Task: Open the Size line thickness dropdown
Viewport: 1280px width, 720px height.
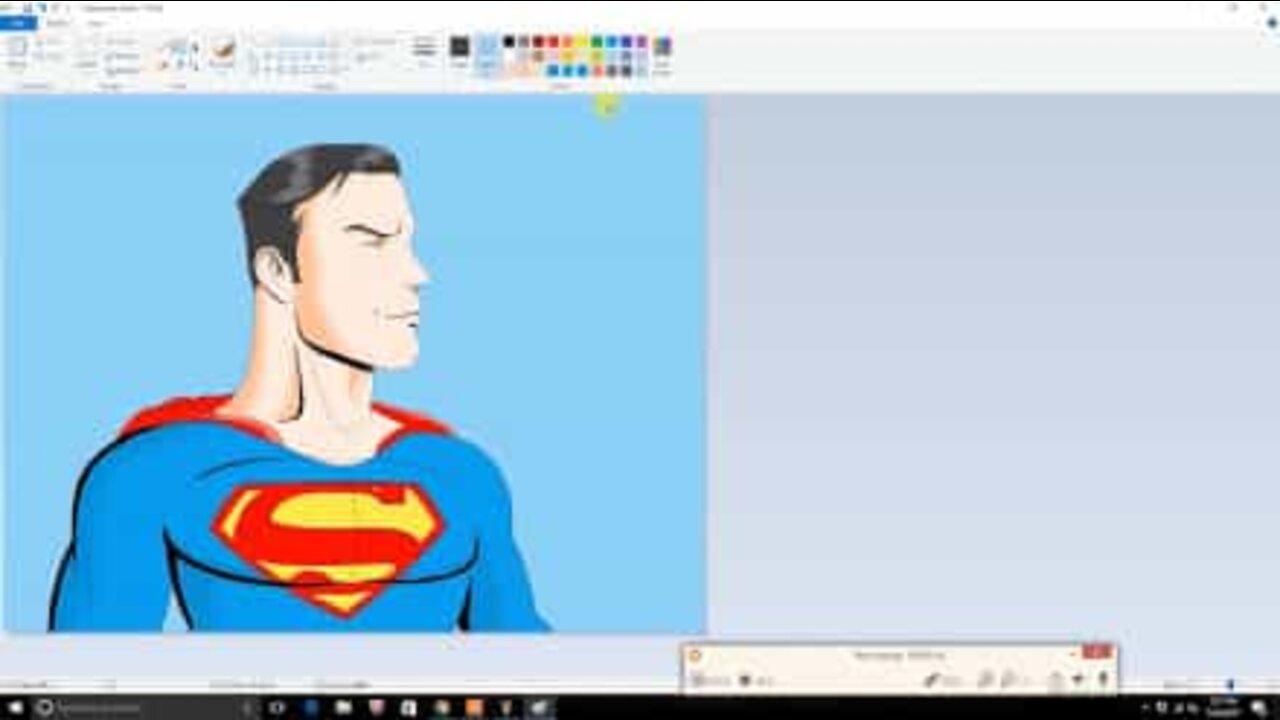Action: [424, 52]
